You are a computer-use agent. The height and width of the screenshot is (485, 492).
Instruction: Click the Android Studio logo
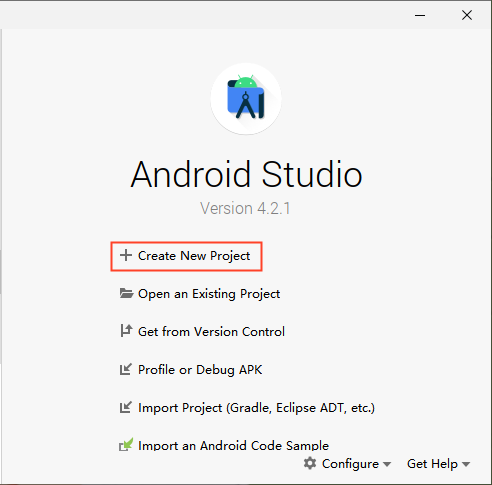coord(246,99)
